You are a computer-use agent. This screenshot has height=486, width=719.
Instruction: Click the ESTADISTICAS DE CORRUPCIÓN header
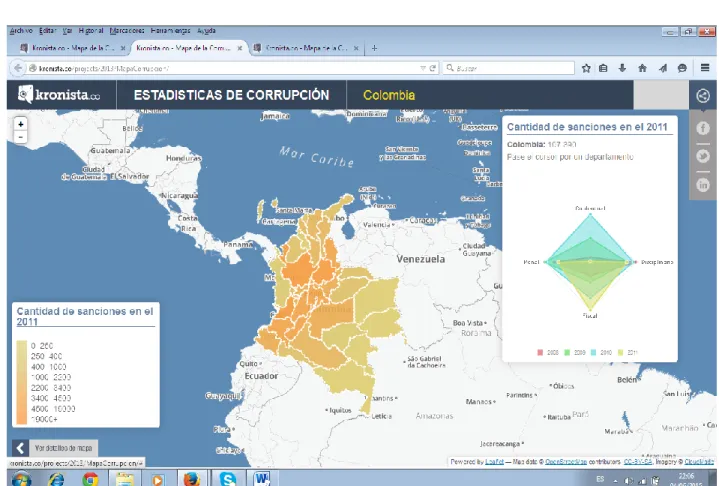[x=232, y=95]
